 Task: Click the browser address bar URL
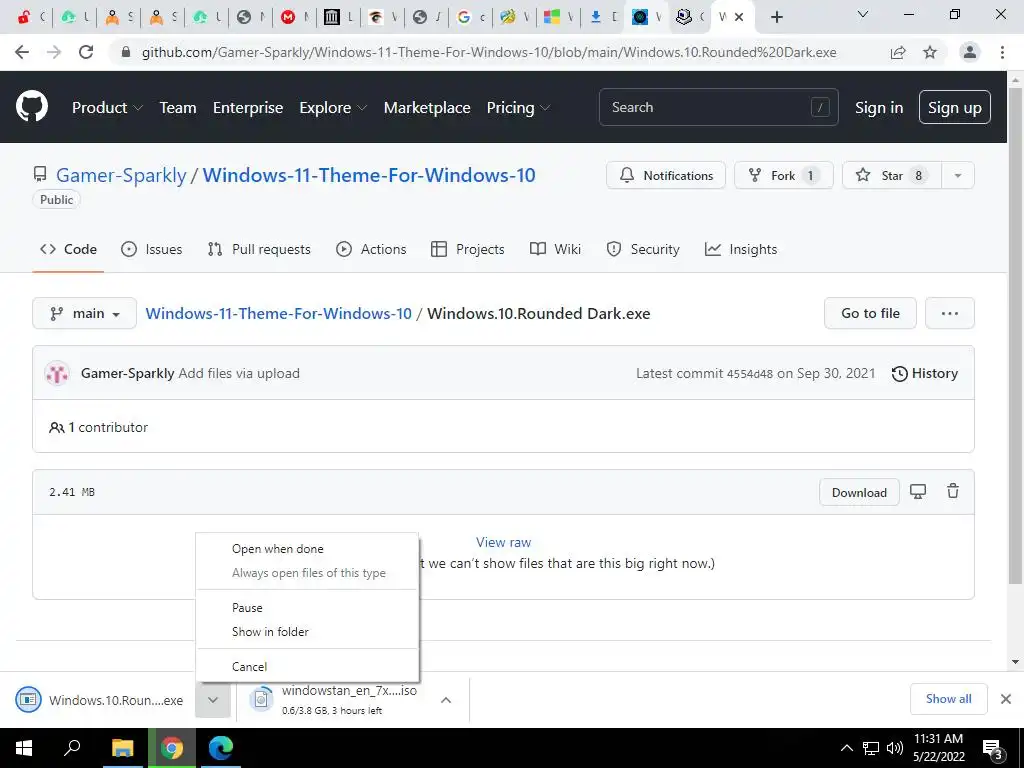(489, 52)
